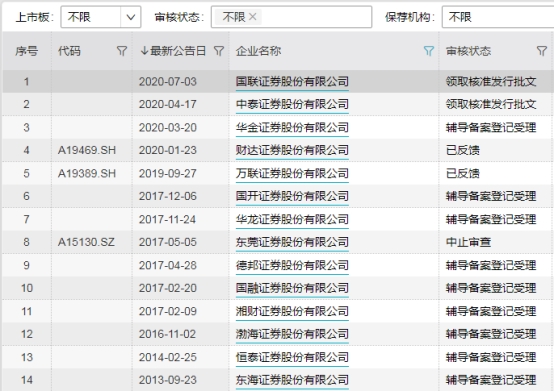Viewport: 554px width, 392px height.
Task: Open 中泰证券股份有限公司 company link
Action: click(292, 104)
